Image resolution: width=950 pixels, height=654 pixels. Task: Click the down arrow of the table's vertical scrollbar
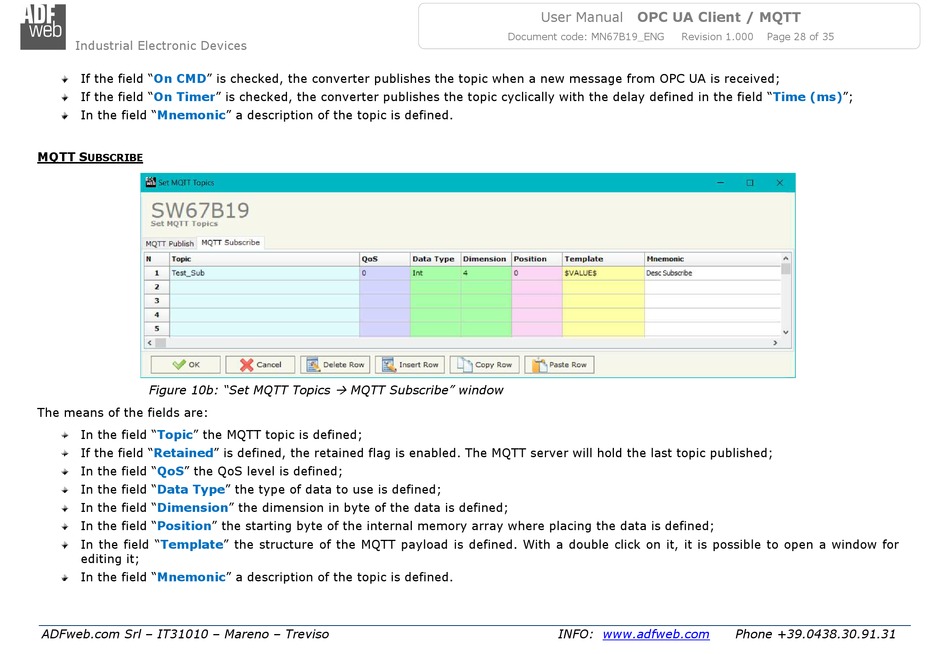[x=786, y=332]
